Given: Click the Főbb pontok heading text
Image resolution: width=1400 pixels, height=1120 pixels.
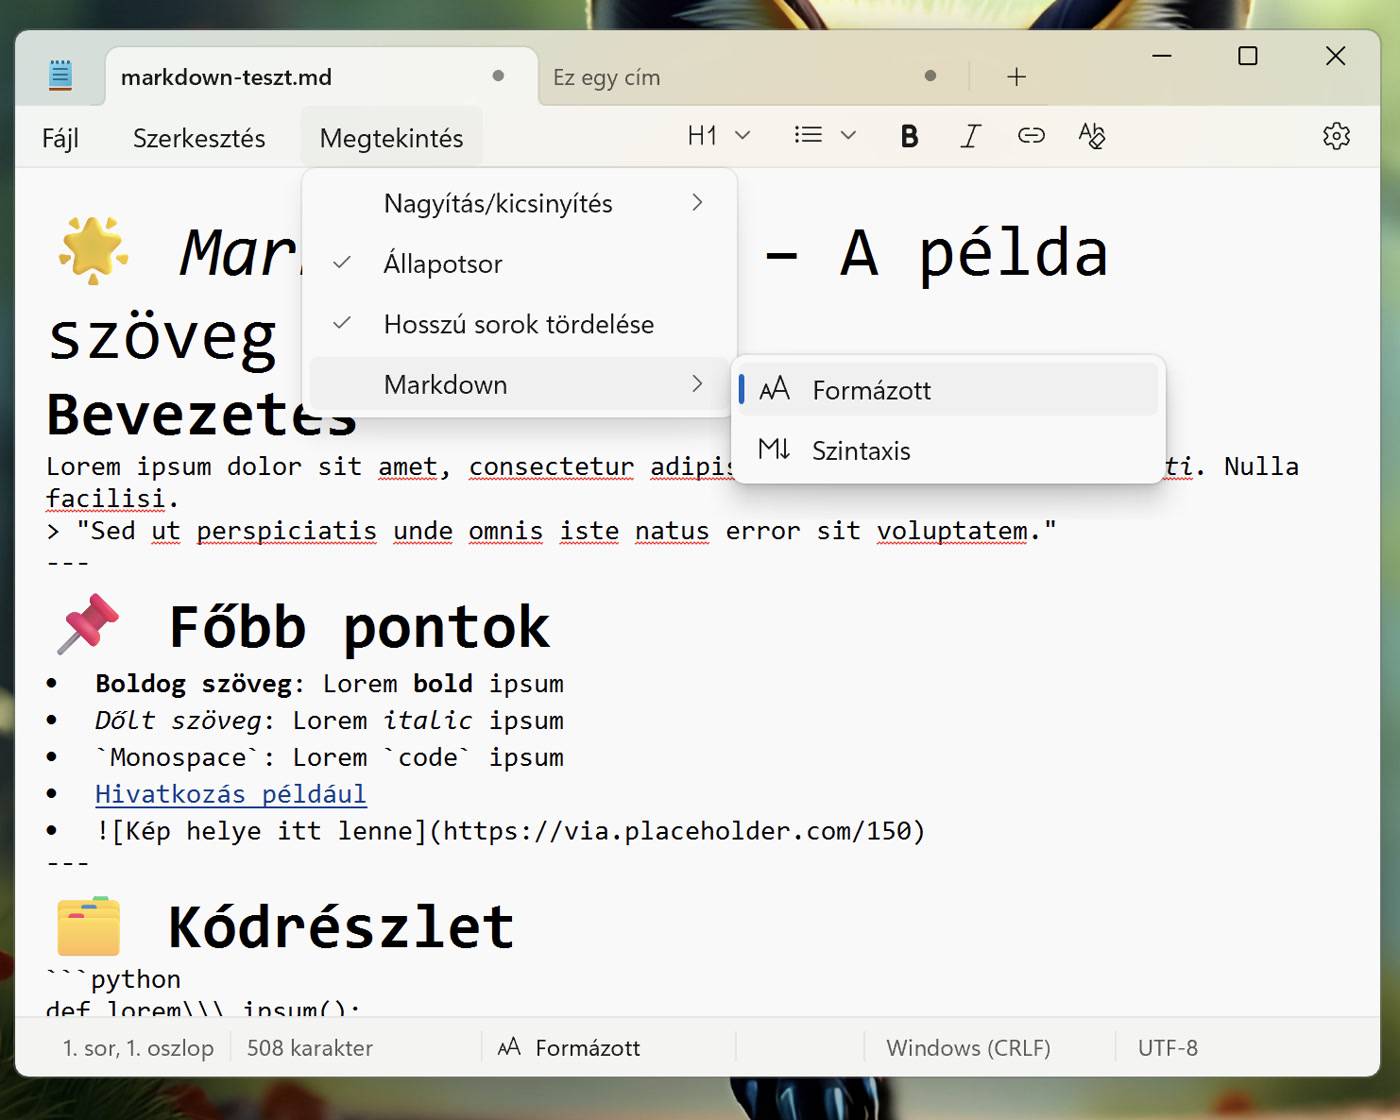Looking at the screenshot, I should point(359,627).
